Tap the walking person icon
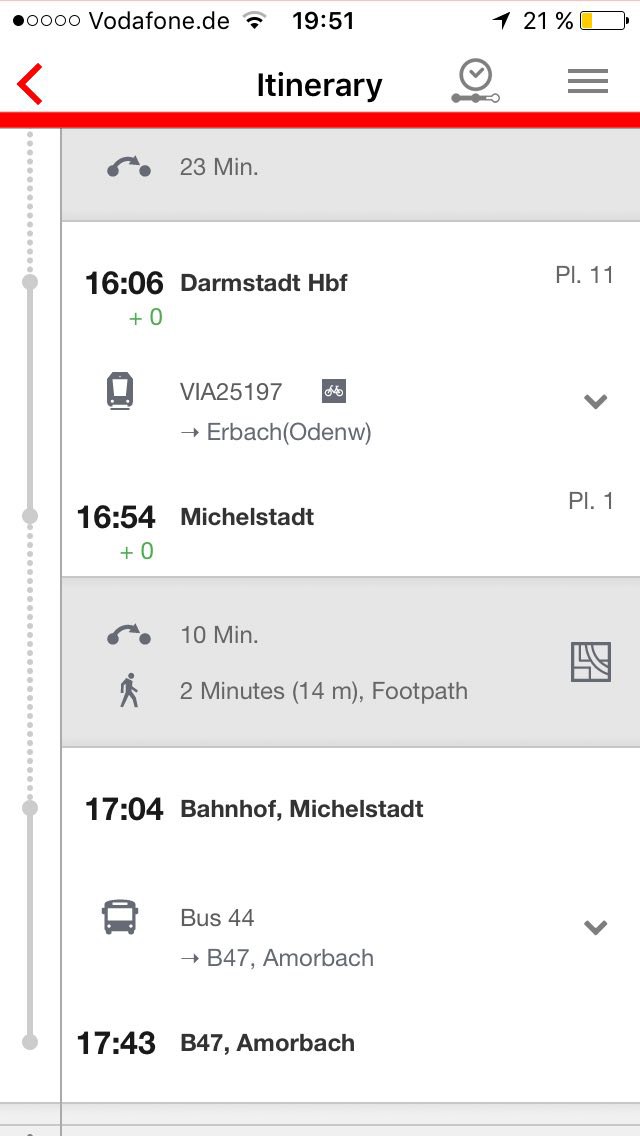This screenshot has width=640, height=1136. point(129,691)
